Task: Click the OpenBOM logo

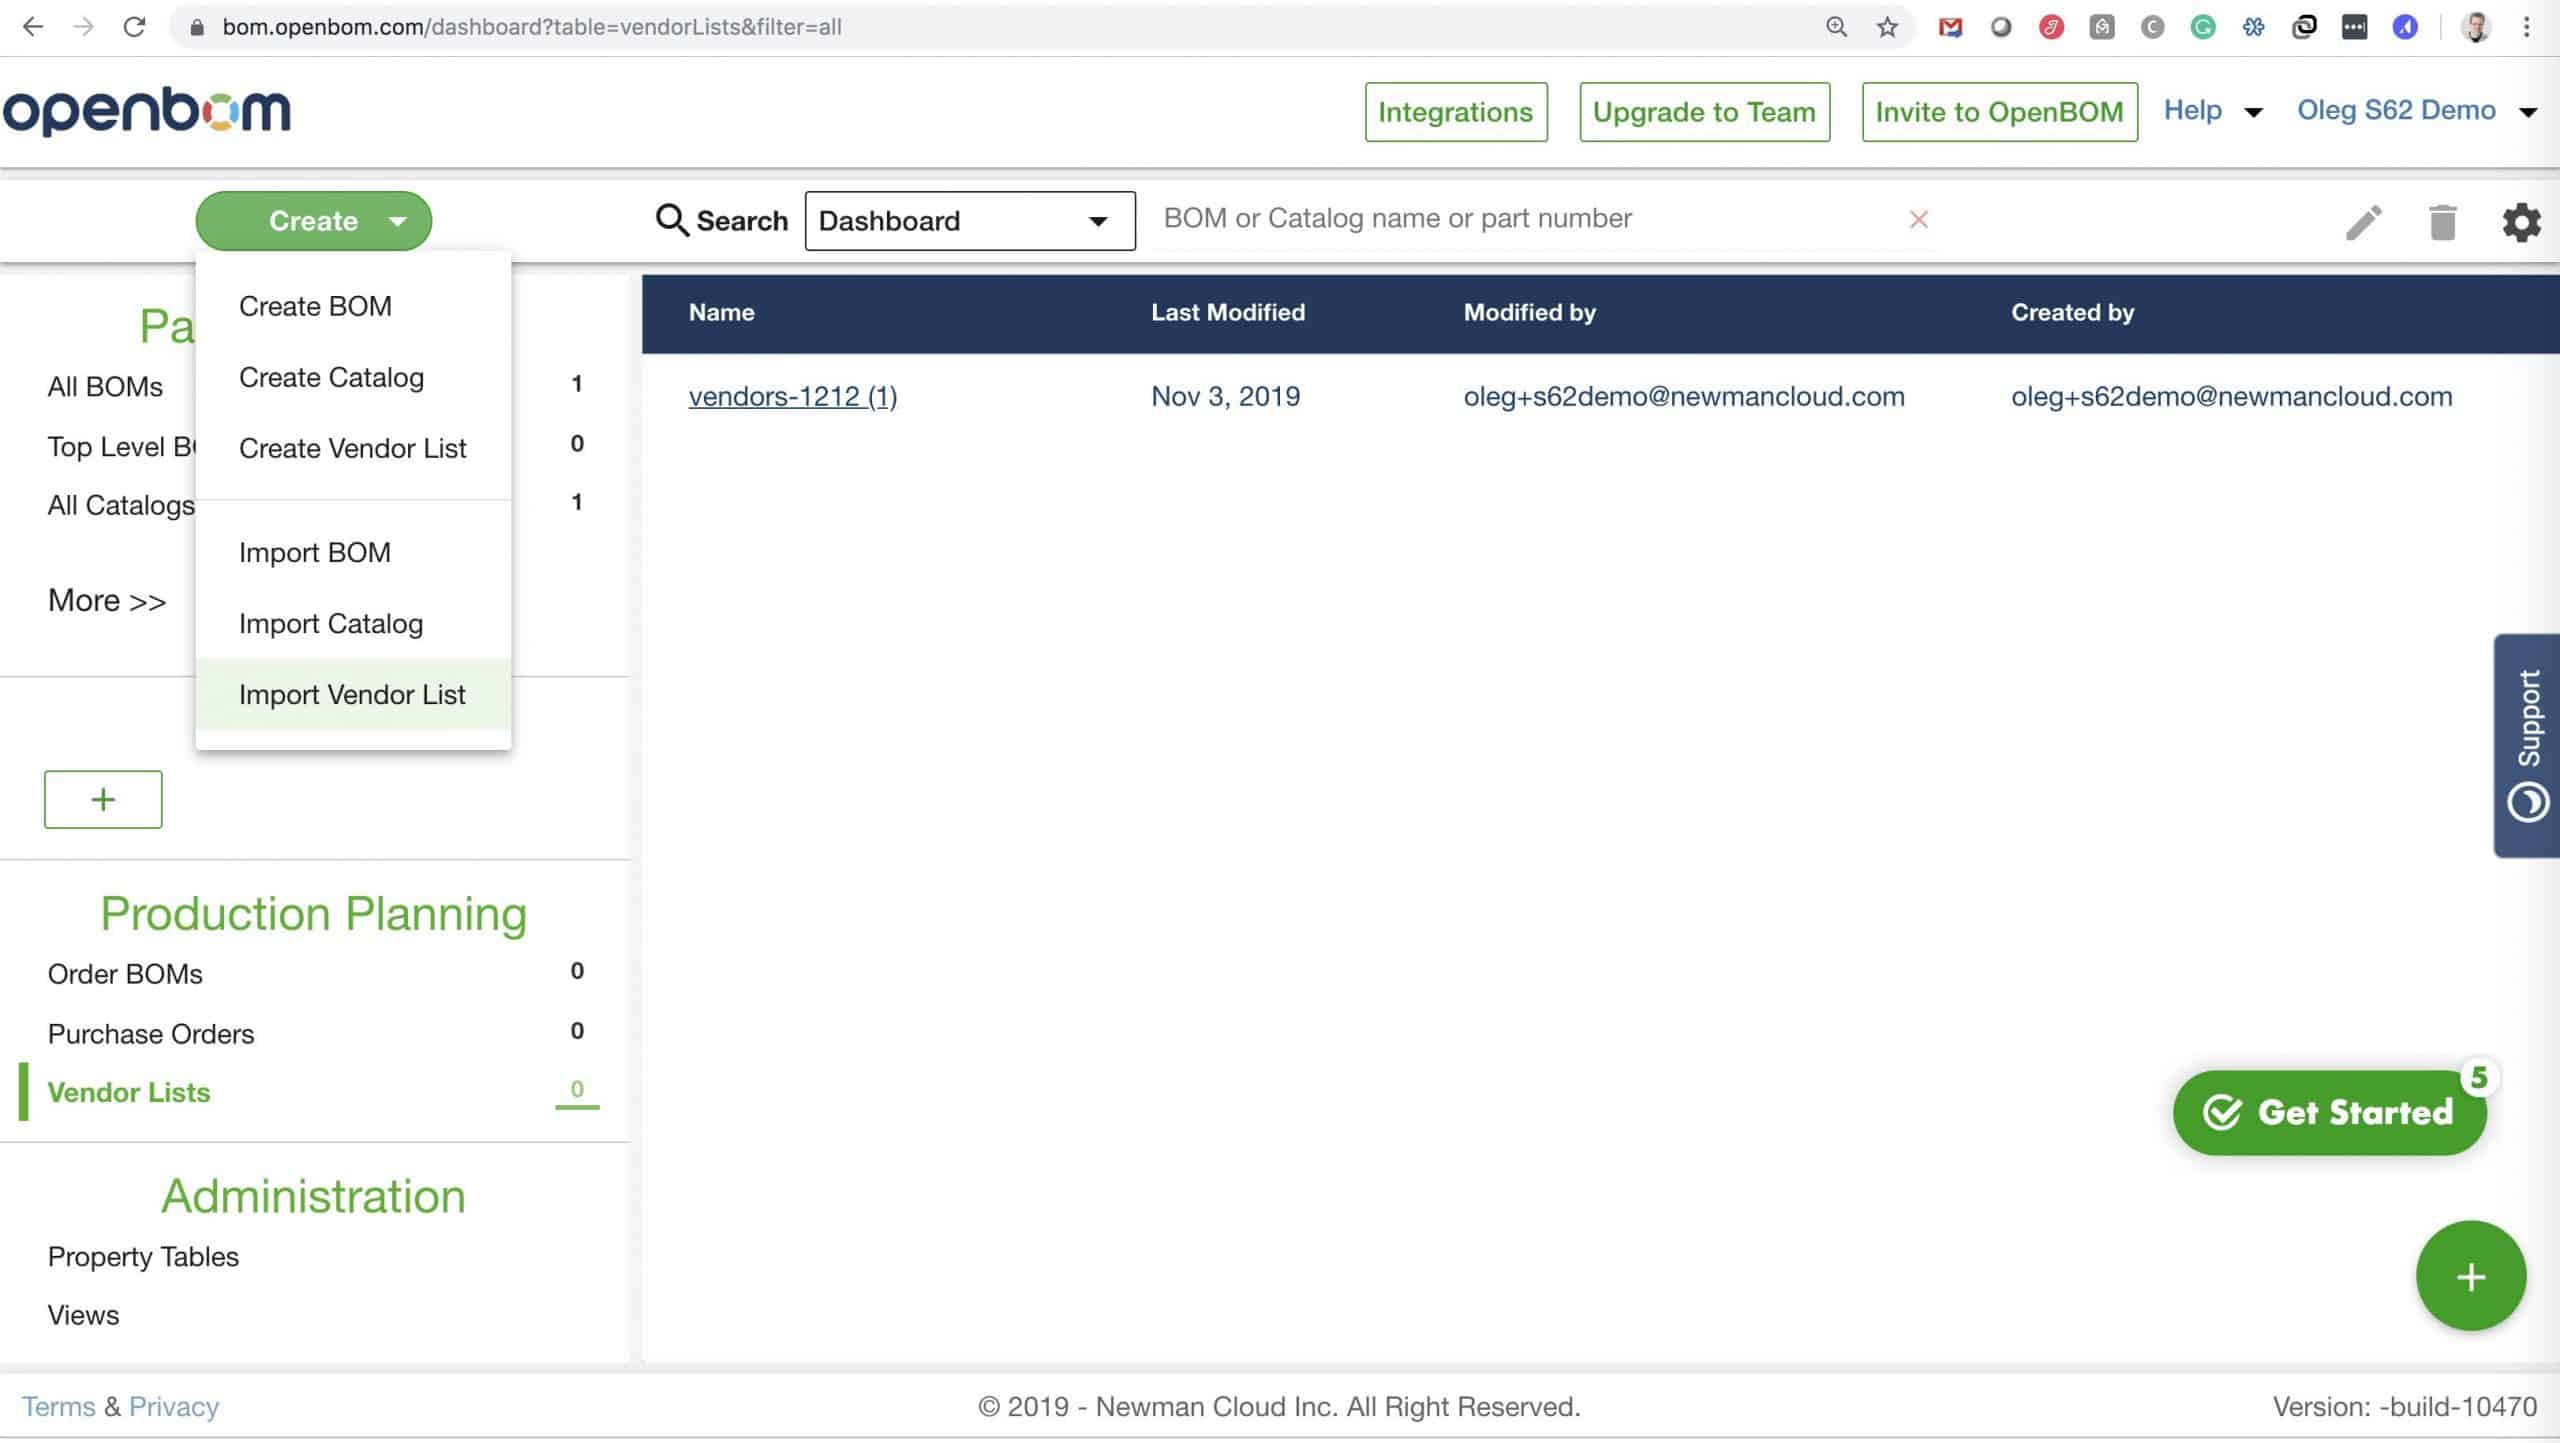Action: coord(146,111)
